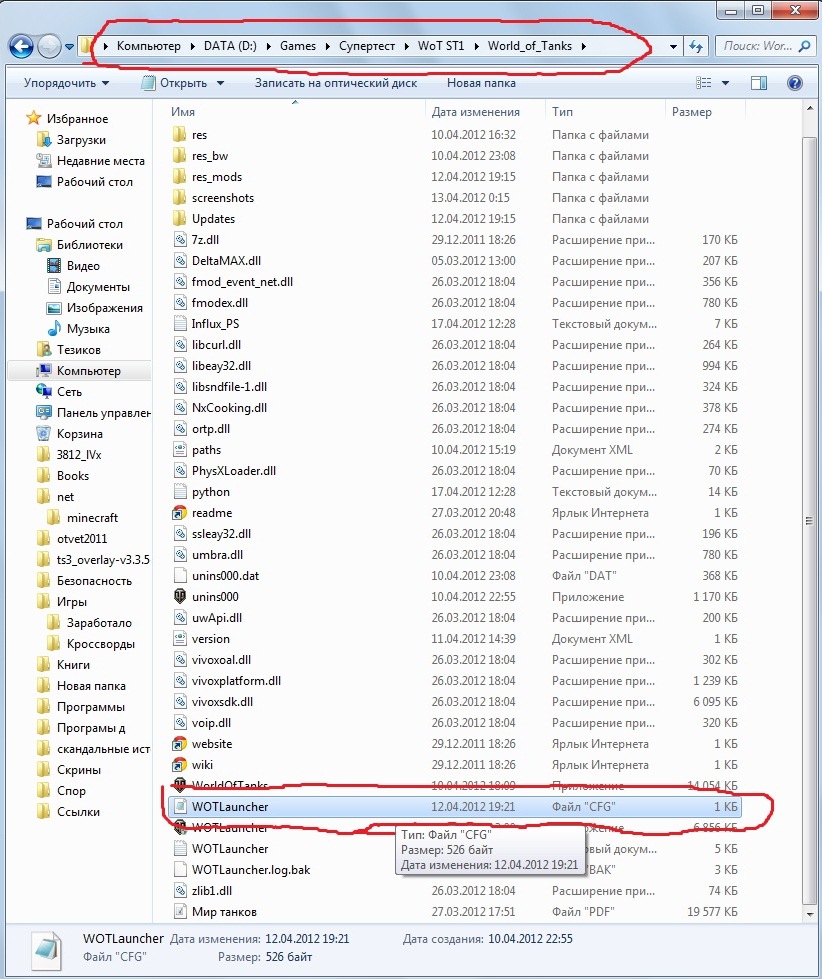Select the unins000.dat file

[225, 576]
